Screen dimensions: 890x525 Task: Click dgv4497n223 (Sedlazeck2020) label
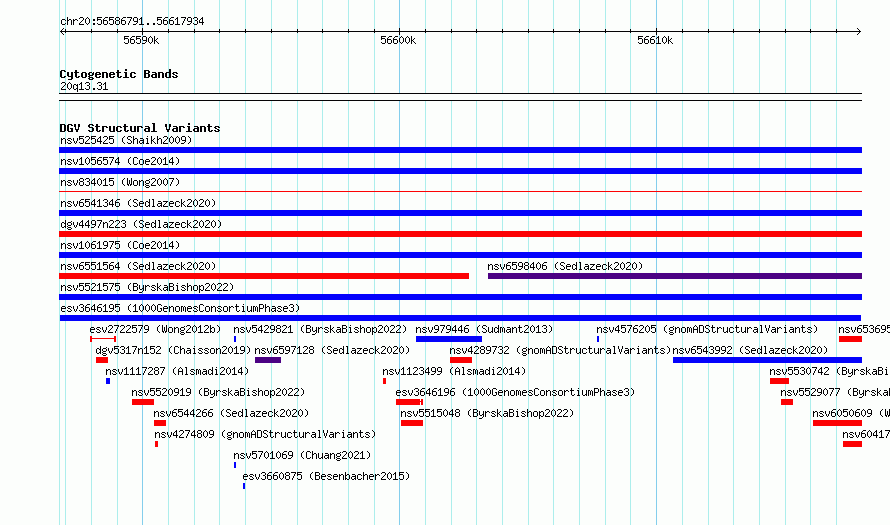(x=141, y=224)
